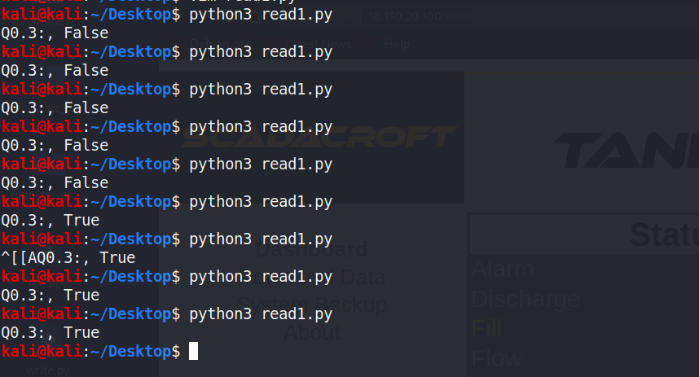This screenshot has width=699, height=377.
Task: Click the SCADACROFT logo behind the terminal
Action: tap(318, 138)
